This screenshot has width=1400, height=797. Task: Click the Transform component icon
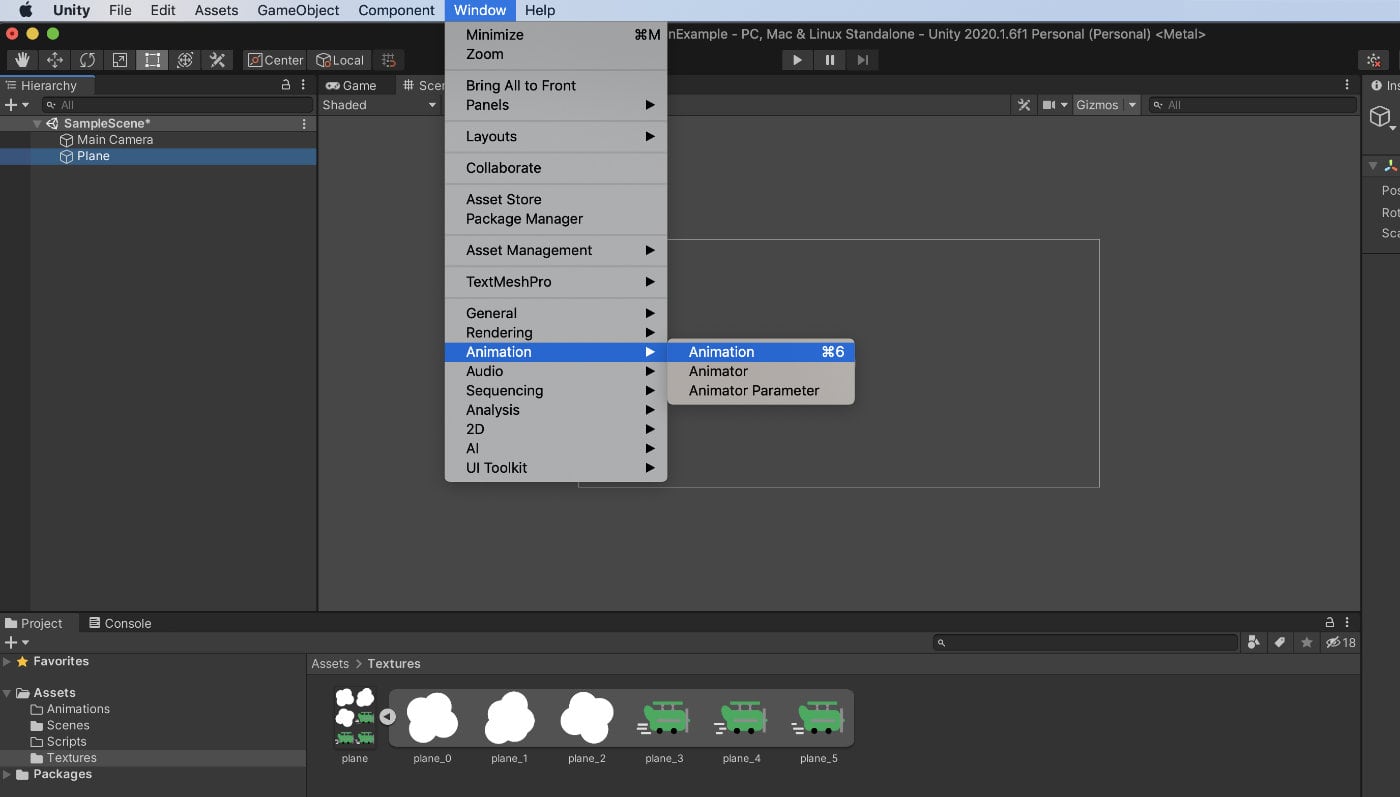pyautogui.click(x=1391, y=166)
